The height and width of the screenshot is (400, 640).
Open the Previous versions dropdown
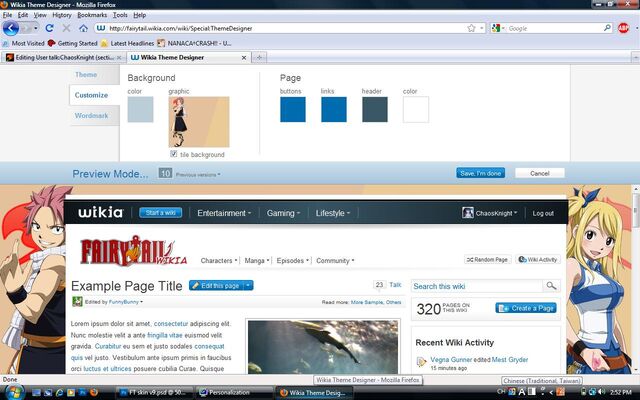[198, 175]
